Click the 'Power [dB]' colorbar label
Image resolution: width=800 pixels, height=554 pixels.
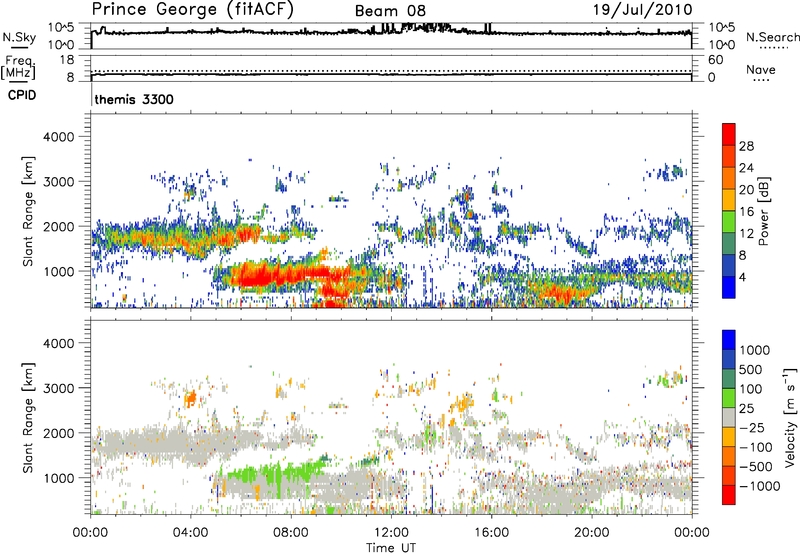pos(763,211)
